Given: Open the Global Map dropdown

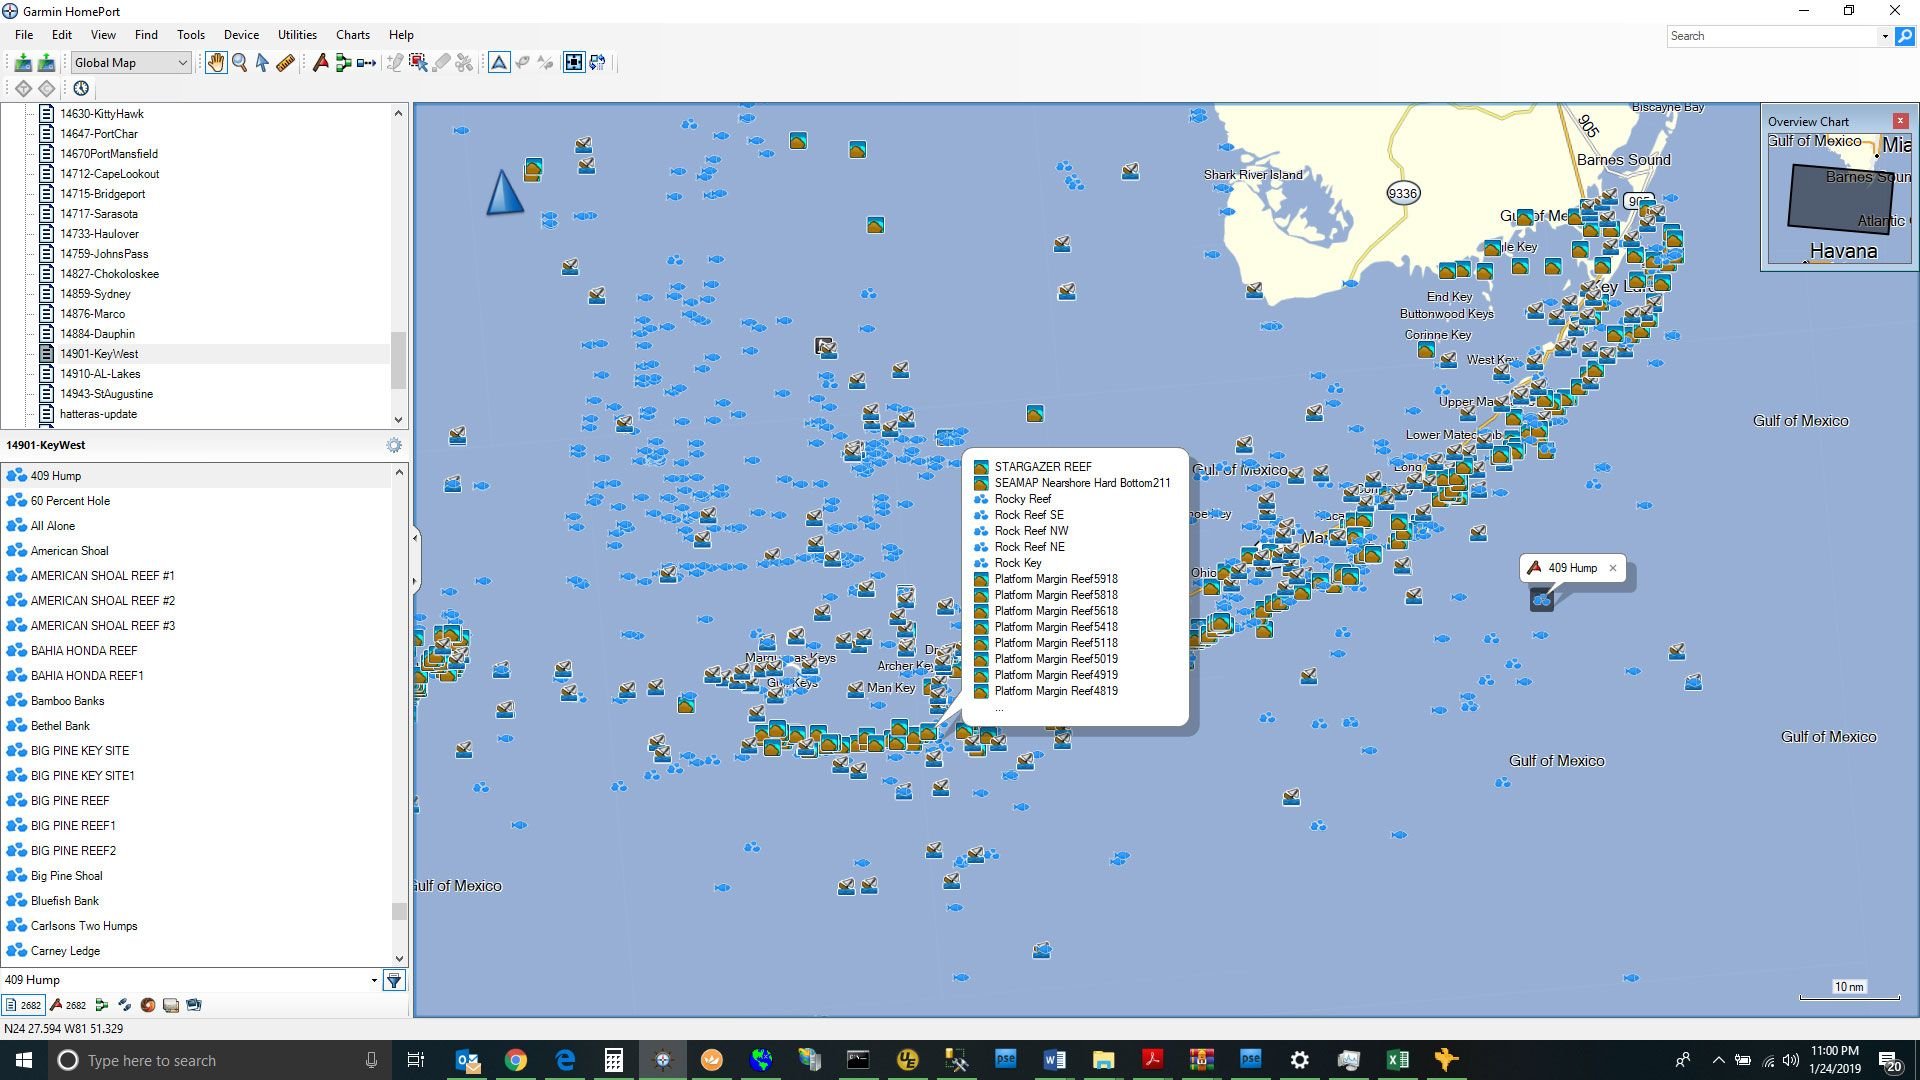Looking at the screenshot, I should click(130, 63).
